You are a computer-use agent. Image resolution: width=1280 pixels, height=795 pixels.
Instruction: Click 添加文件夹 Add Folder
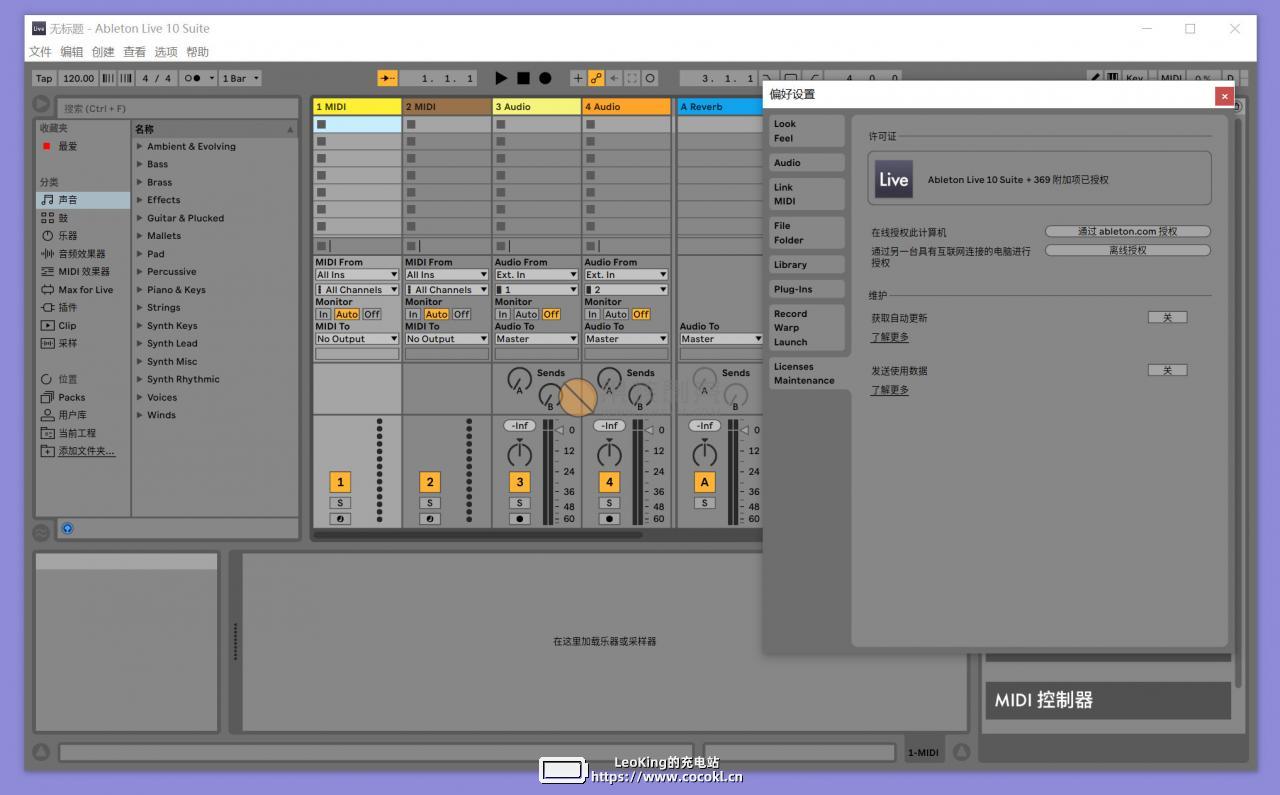83,451
